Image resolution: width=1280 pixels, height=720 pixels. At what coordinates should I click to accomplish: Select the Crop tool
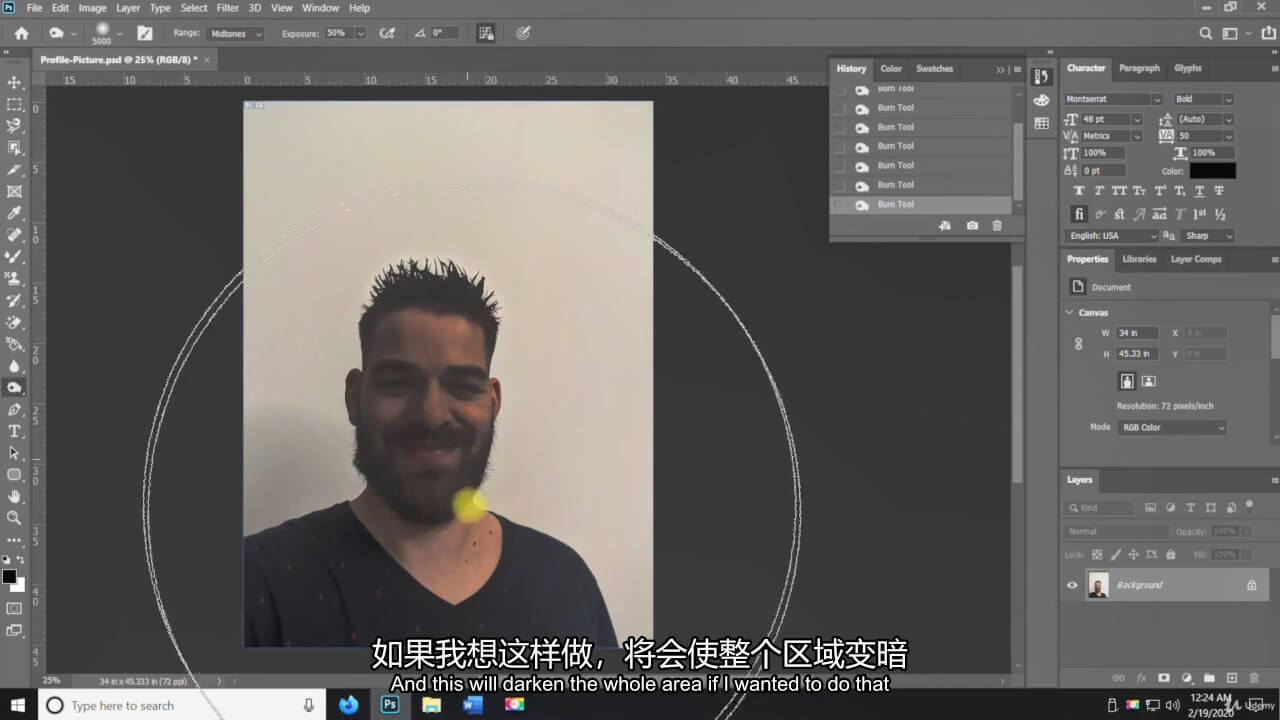(14, 169)
